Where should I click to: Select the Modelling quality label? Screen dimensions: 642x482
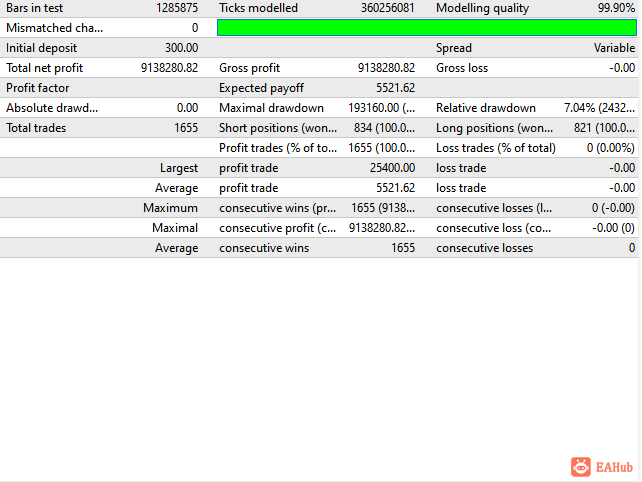tap(482, 8)
